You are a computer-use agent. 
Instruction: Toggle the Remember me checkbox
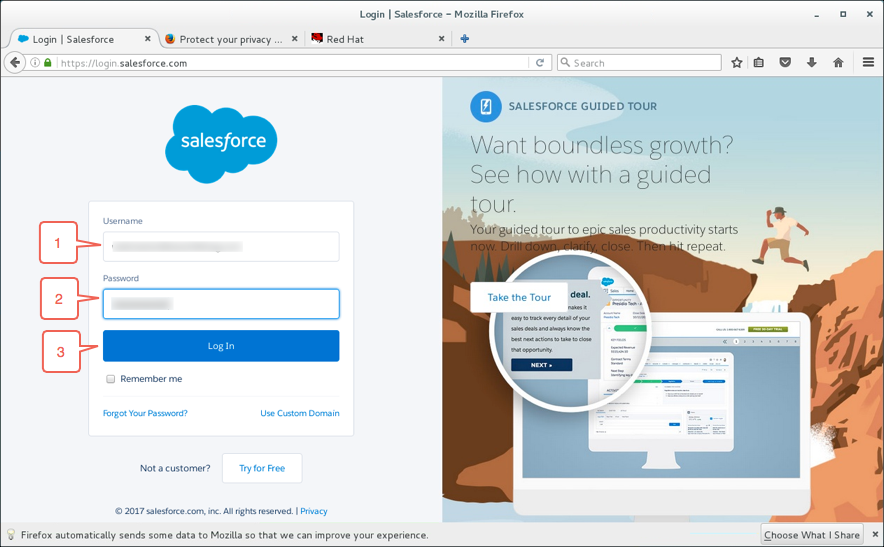click(x=110, y=379)
